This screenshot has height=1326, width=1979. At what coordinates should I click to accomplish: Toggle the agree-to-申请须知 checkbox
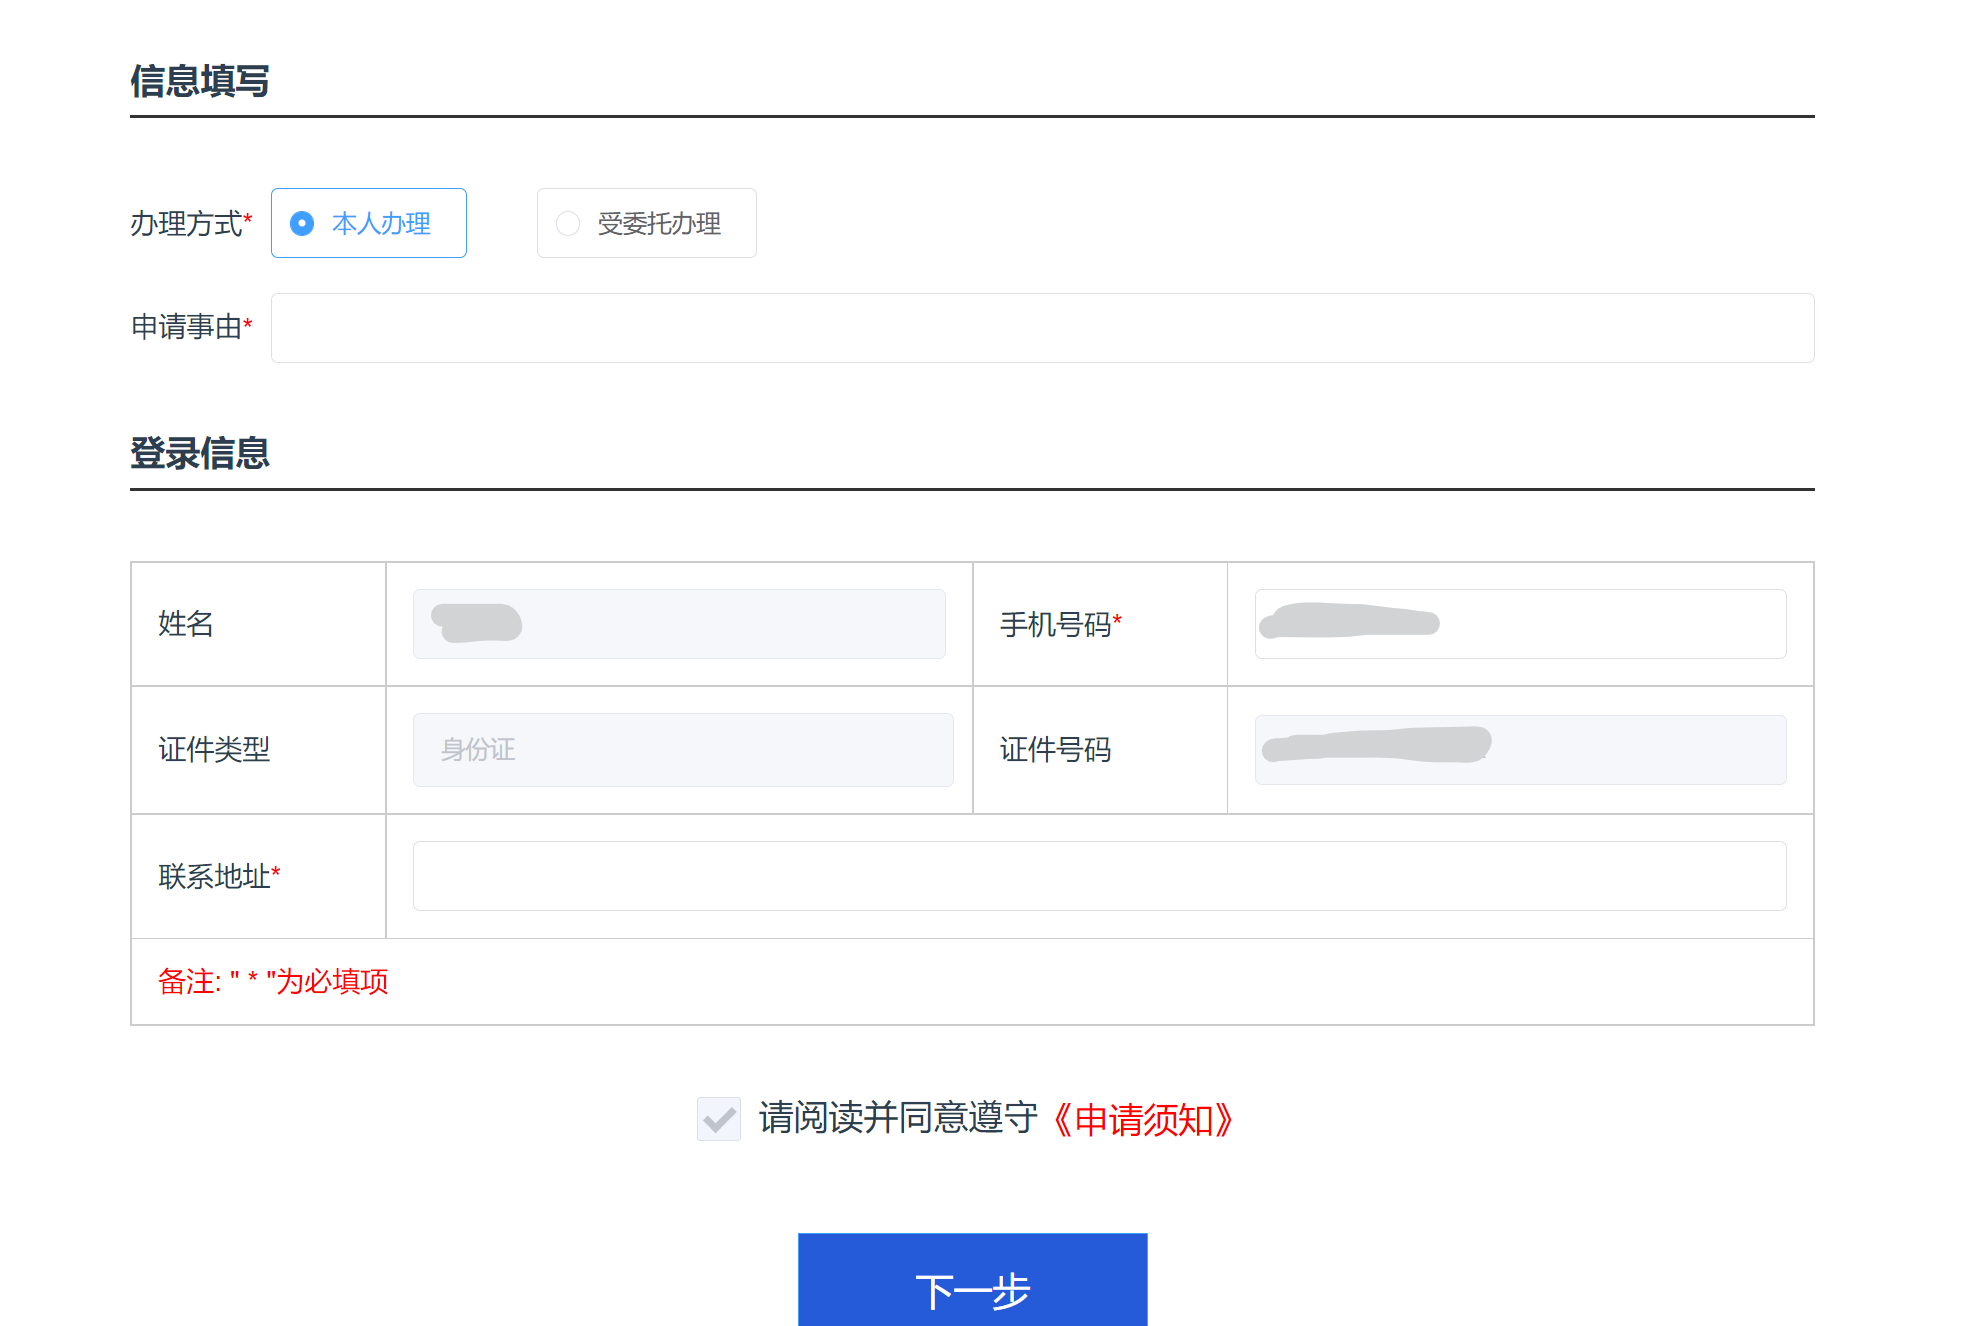click(718, 1119)
